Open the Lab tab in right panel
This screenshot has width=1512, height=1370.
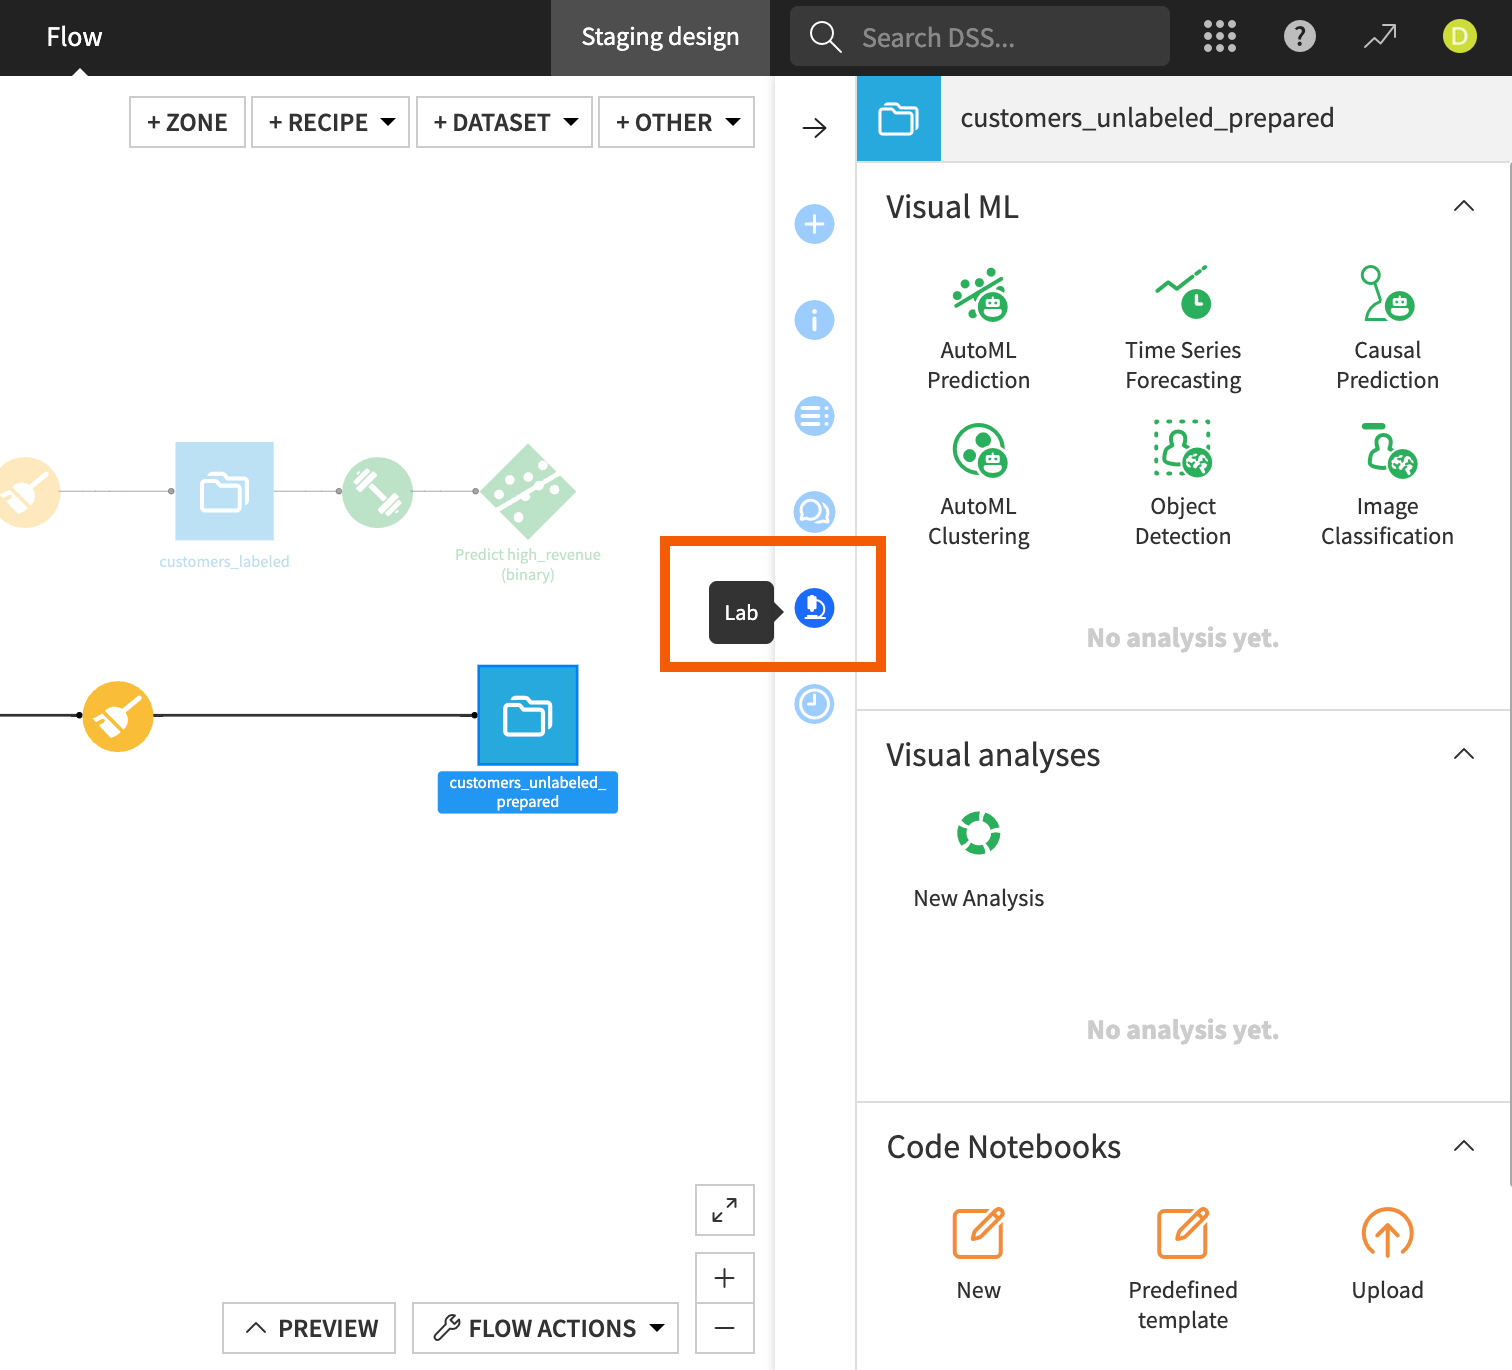[814, 608]
